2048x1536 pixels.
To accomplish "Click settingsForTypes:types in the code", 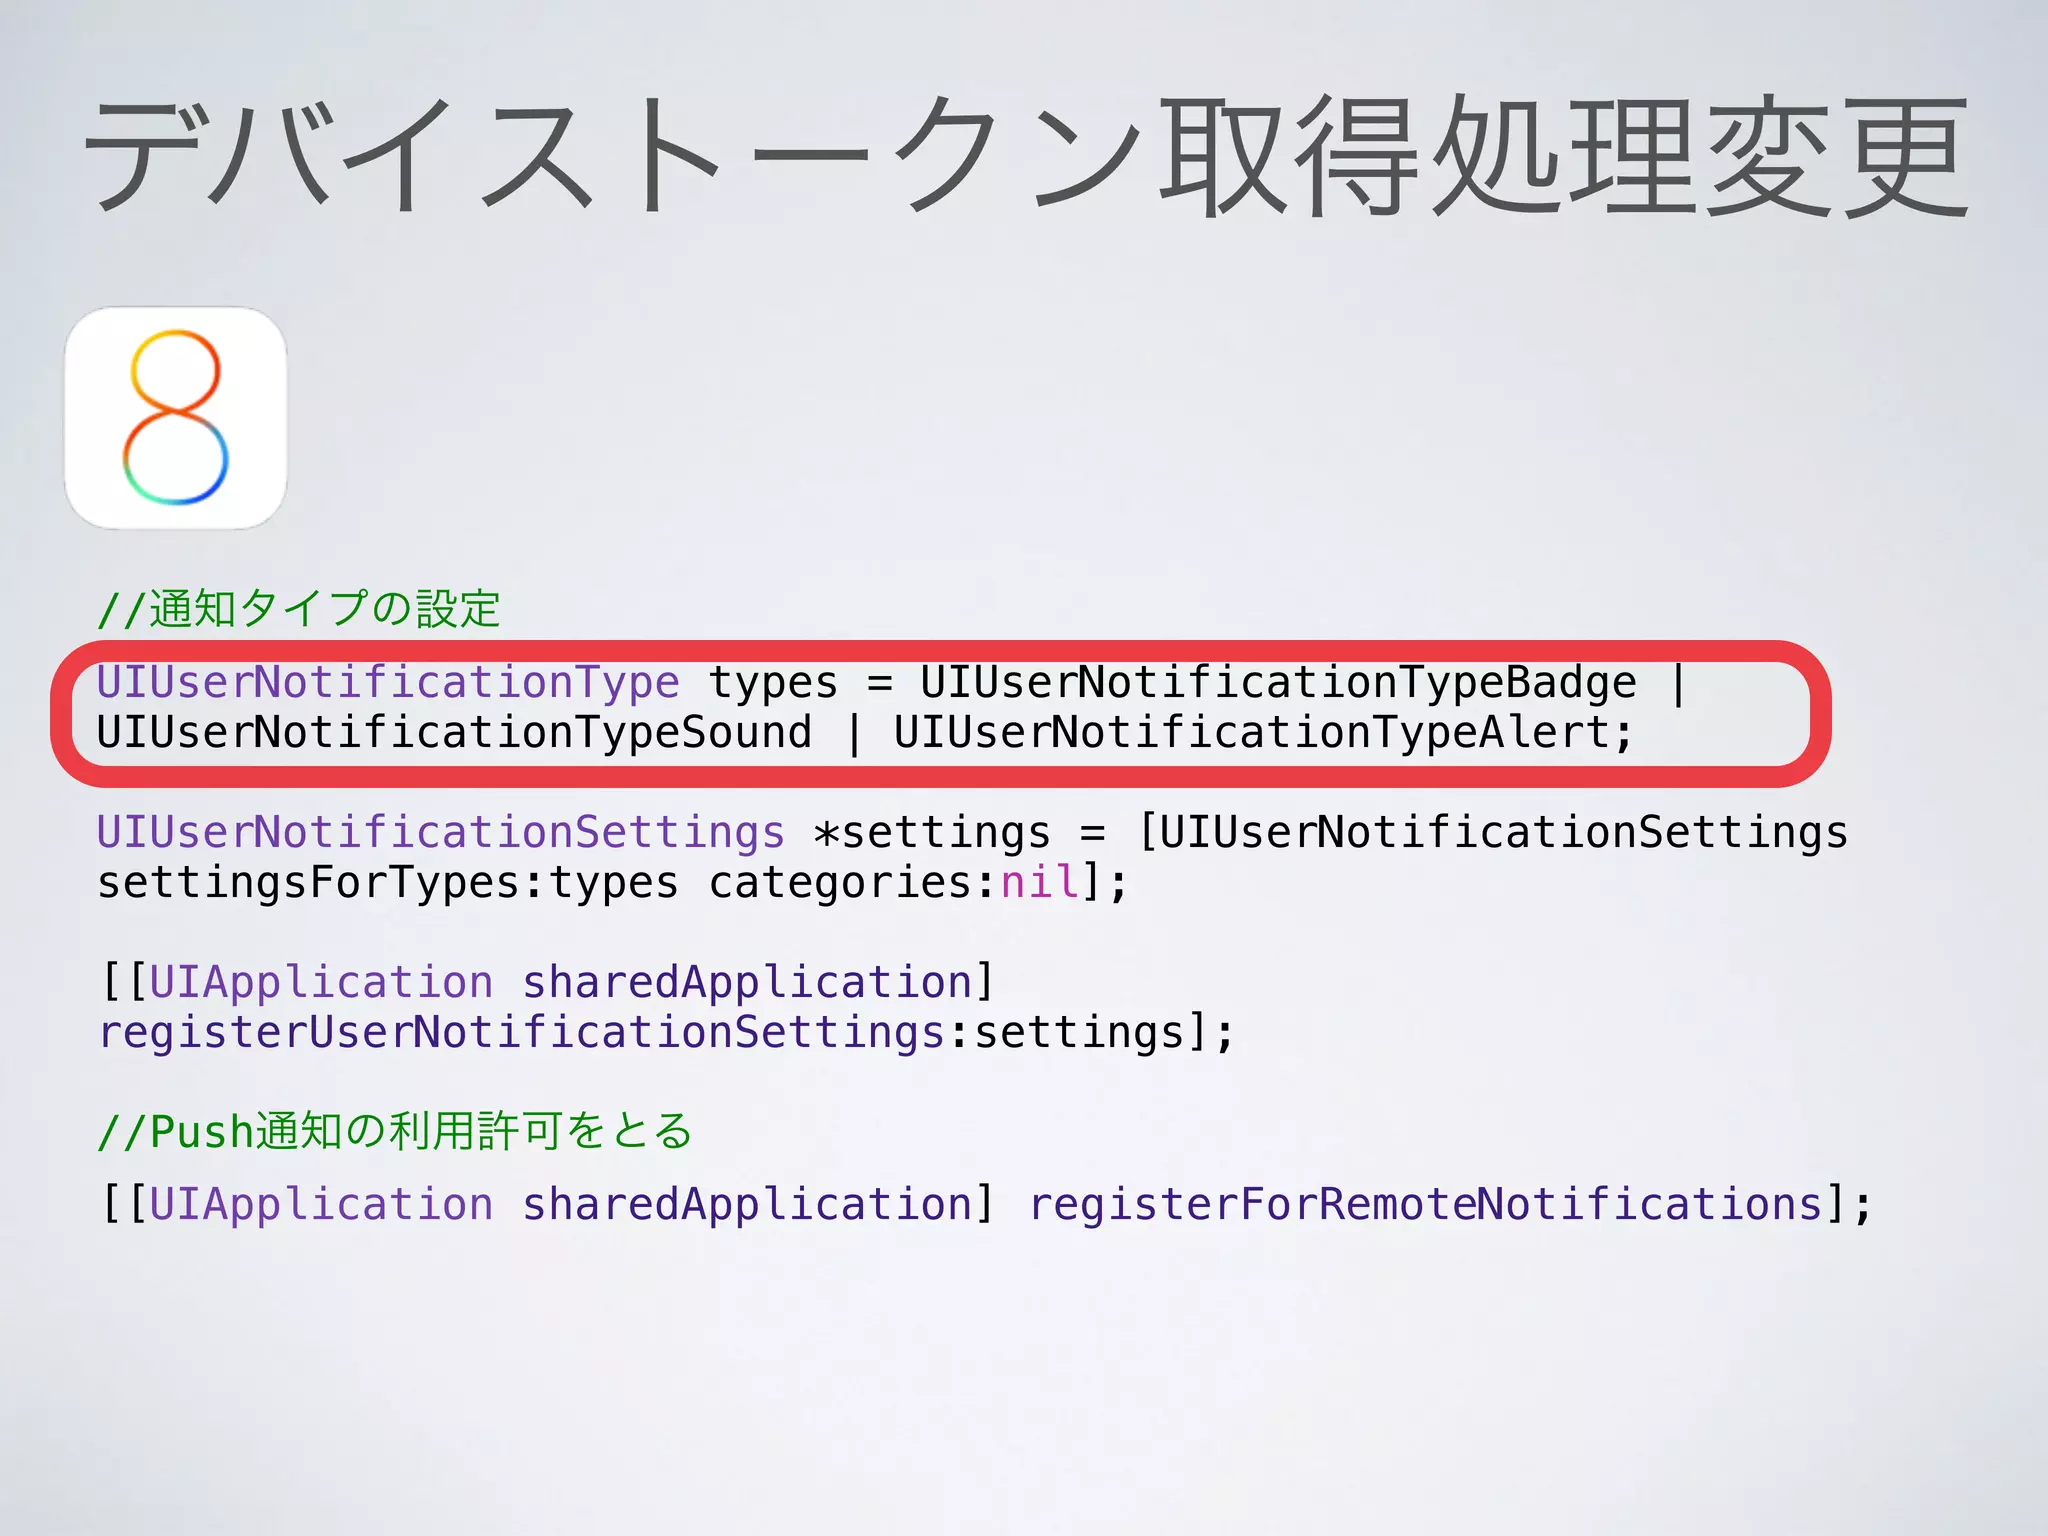I will click(x=388, y=884).
